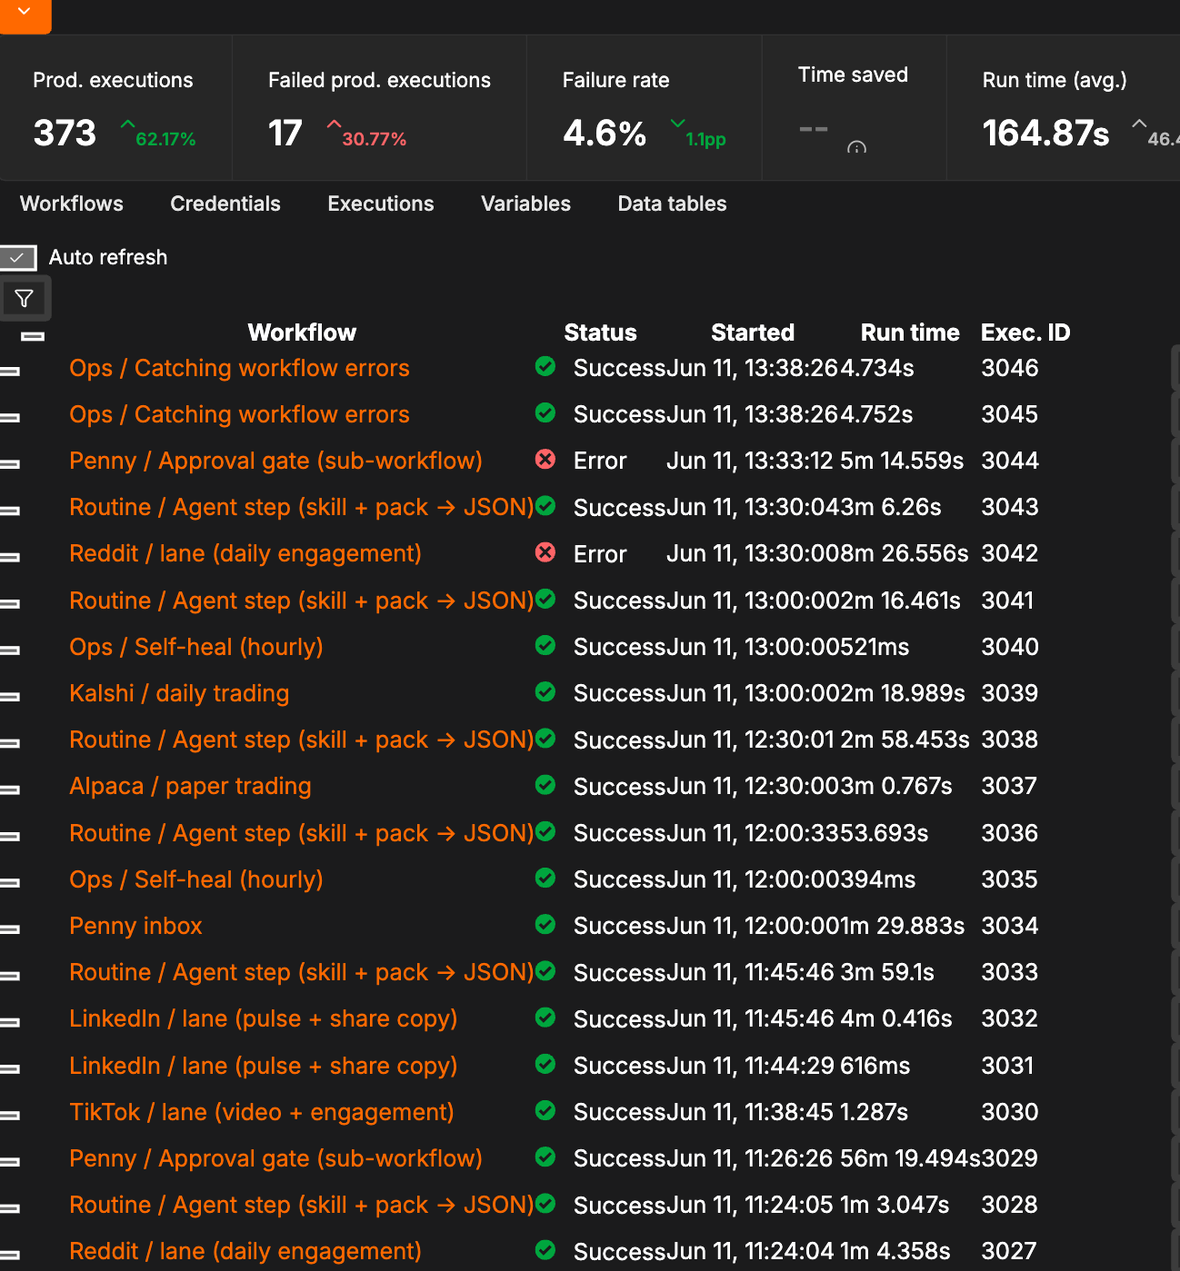Click the green success icon for execution 3046

(x=545, y=366)
